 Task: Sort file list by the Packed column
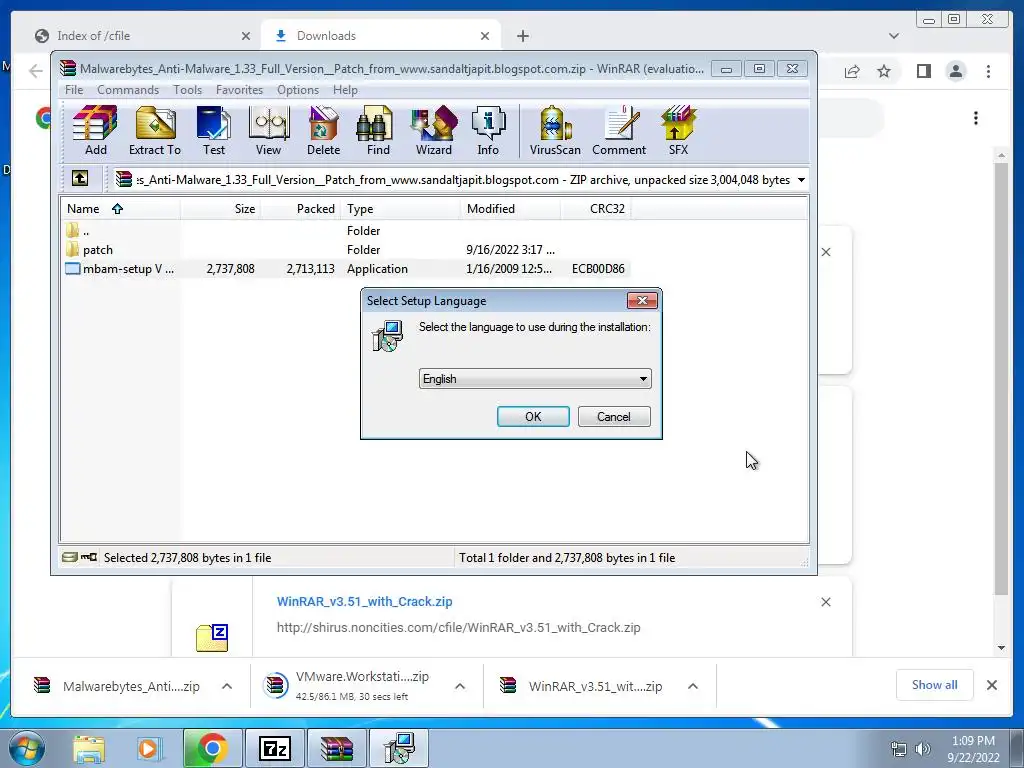pos(300,209)
